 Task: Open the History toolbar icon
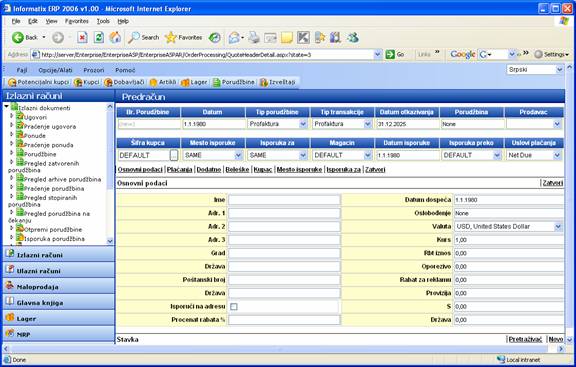pos(215,37)
